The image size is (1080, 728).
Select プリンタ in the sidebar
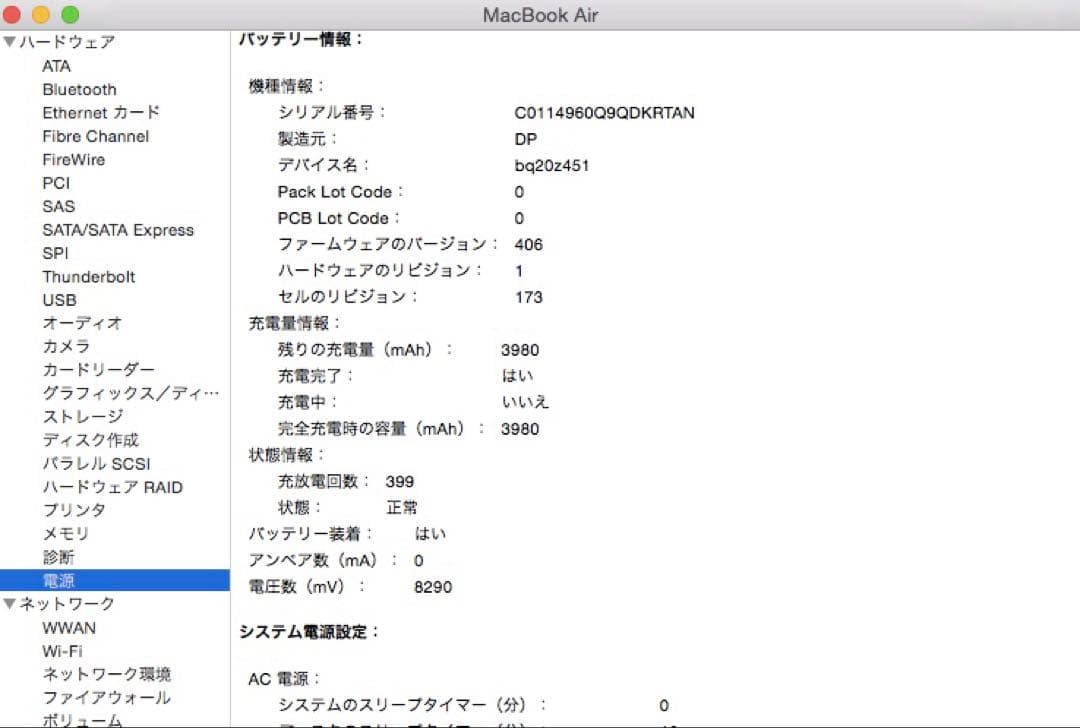tap(74, 510)
